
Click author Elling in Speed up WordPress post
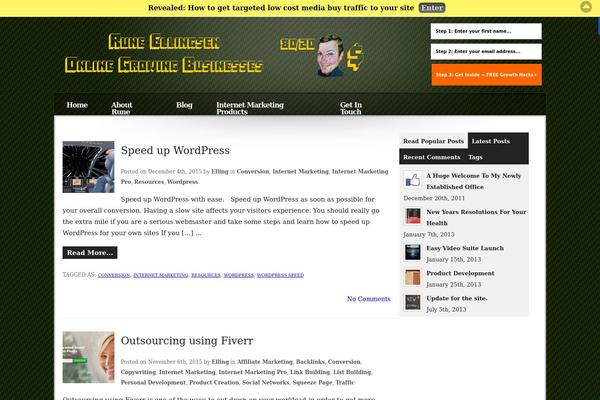tap(220, 171)
